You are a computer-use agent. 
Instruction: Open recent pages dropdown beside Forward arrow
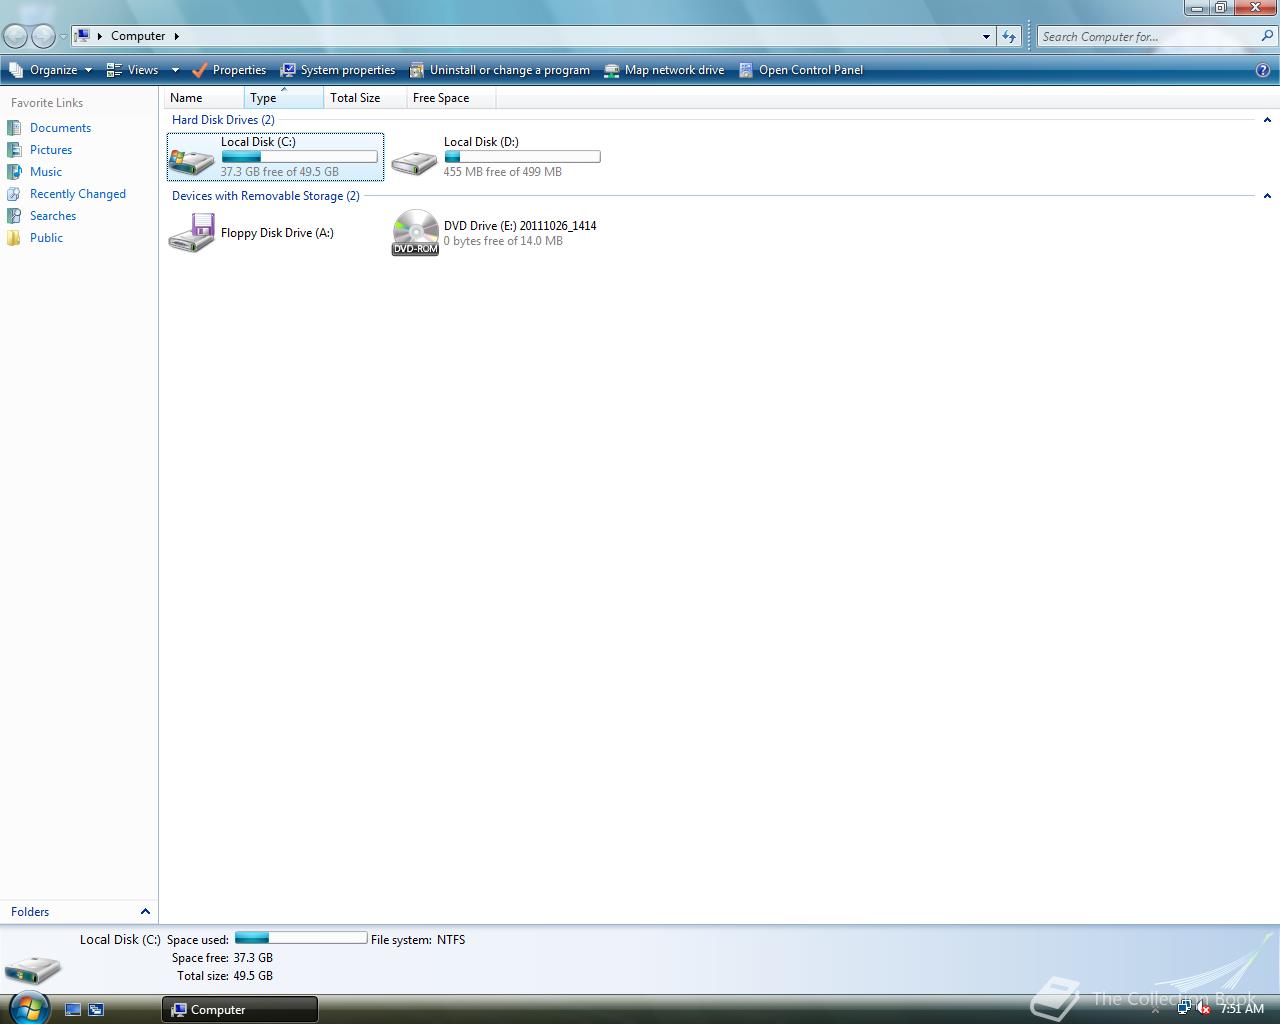pyautogui.click(x=63, y=37)
